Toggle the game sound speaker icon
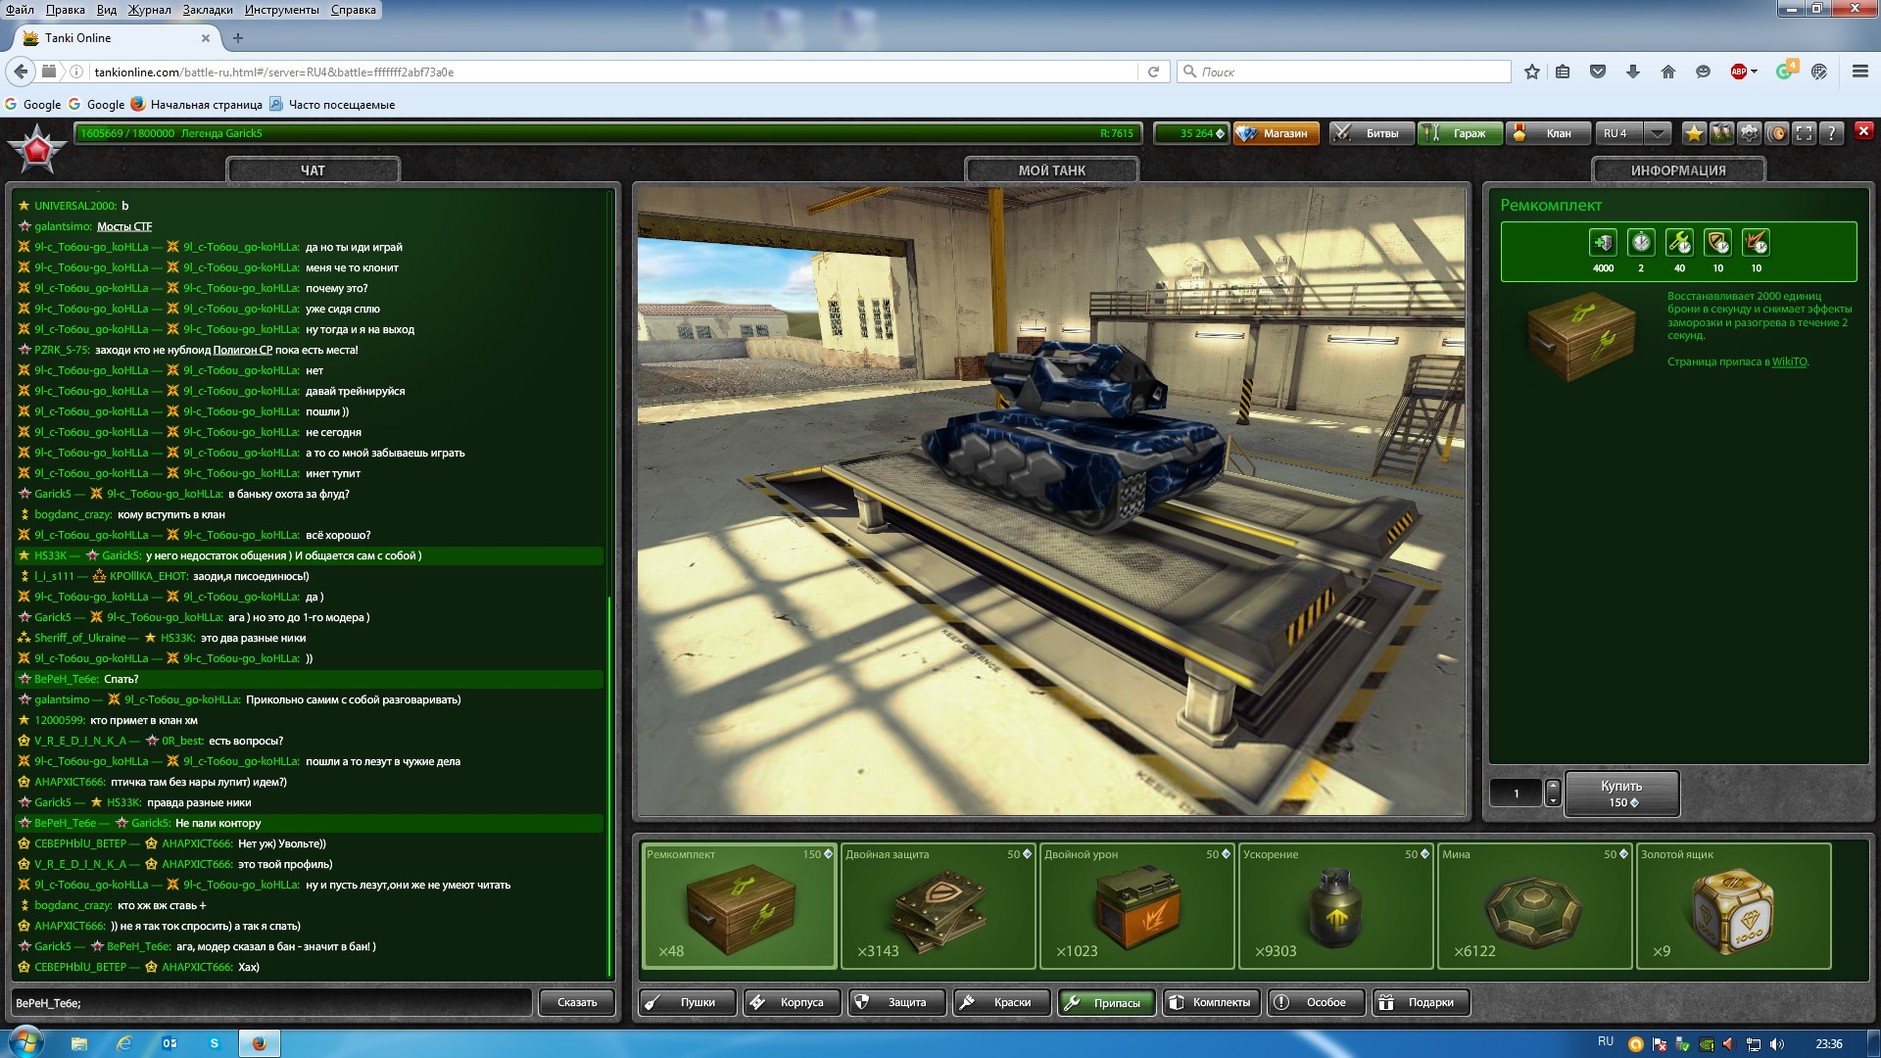The height and width of the screenshot is (1058, 1881). click(1777, 133)
